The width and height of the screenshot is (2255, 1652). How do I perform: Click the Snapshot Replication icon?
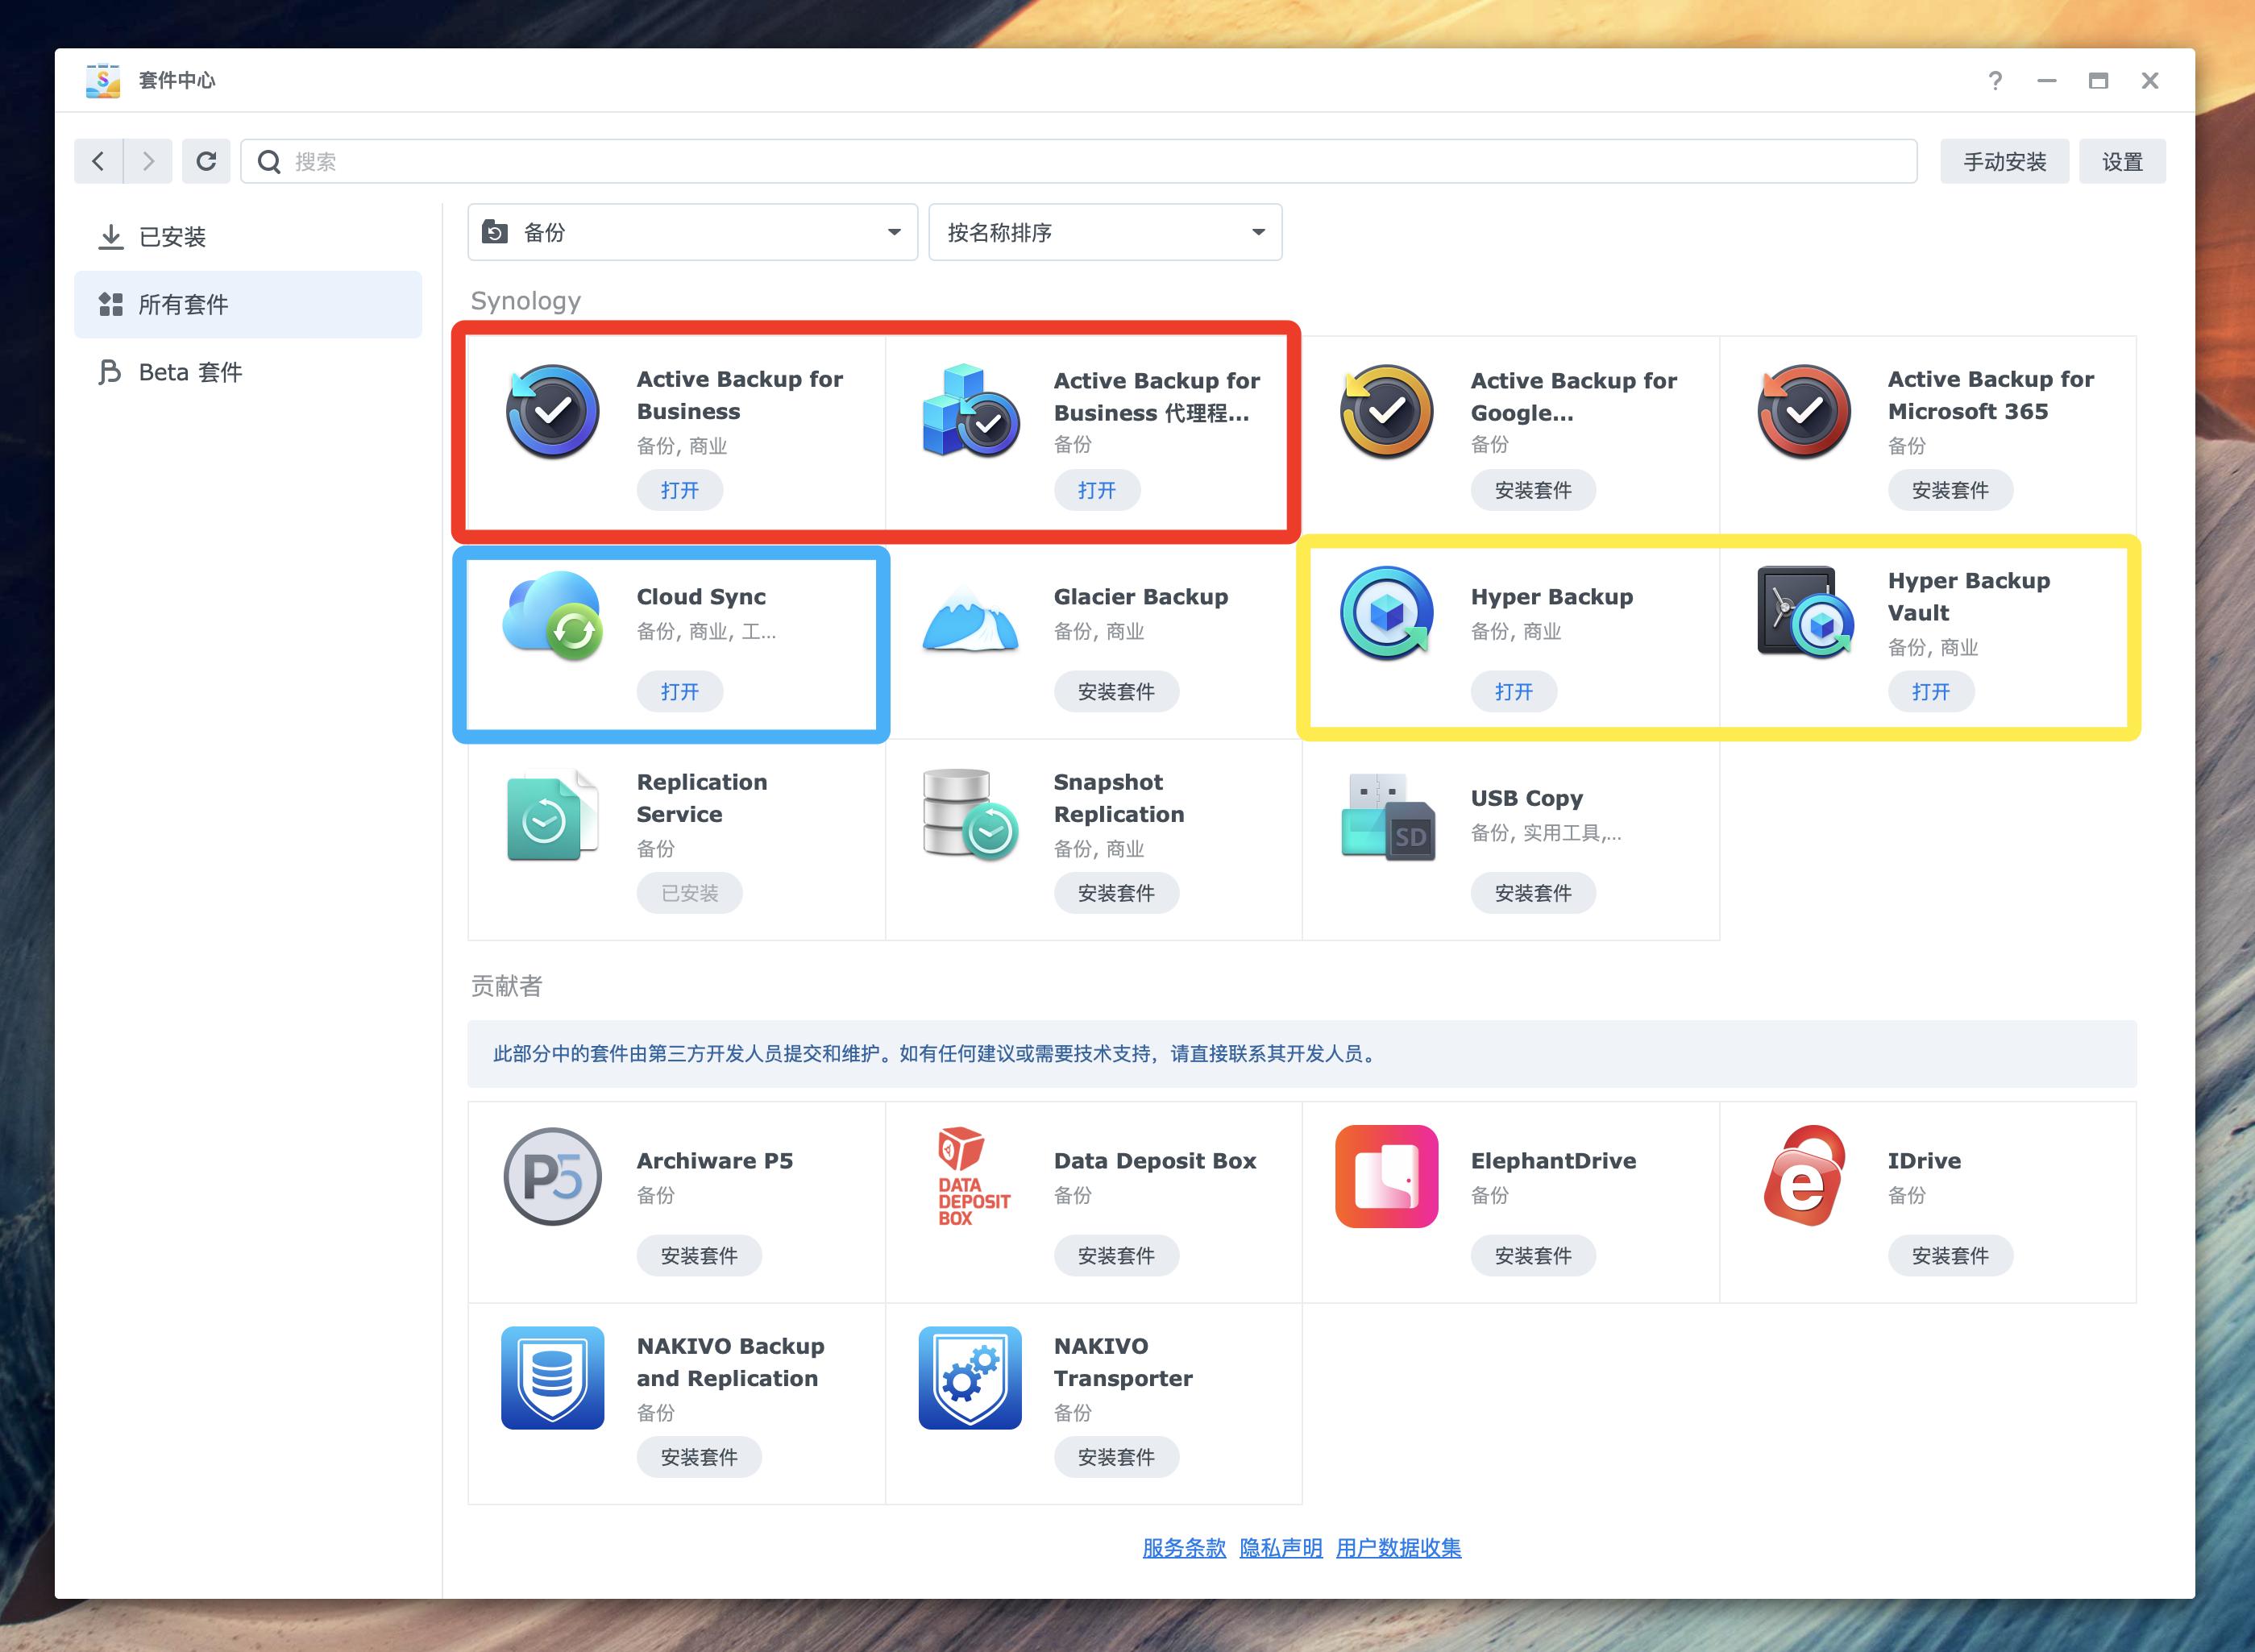969,814
